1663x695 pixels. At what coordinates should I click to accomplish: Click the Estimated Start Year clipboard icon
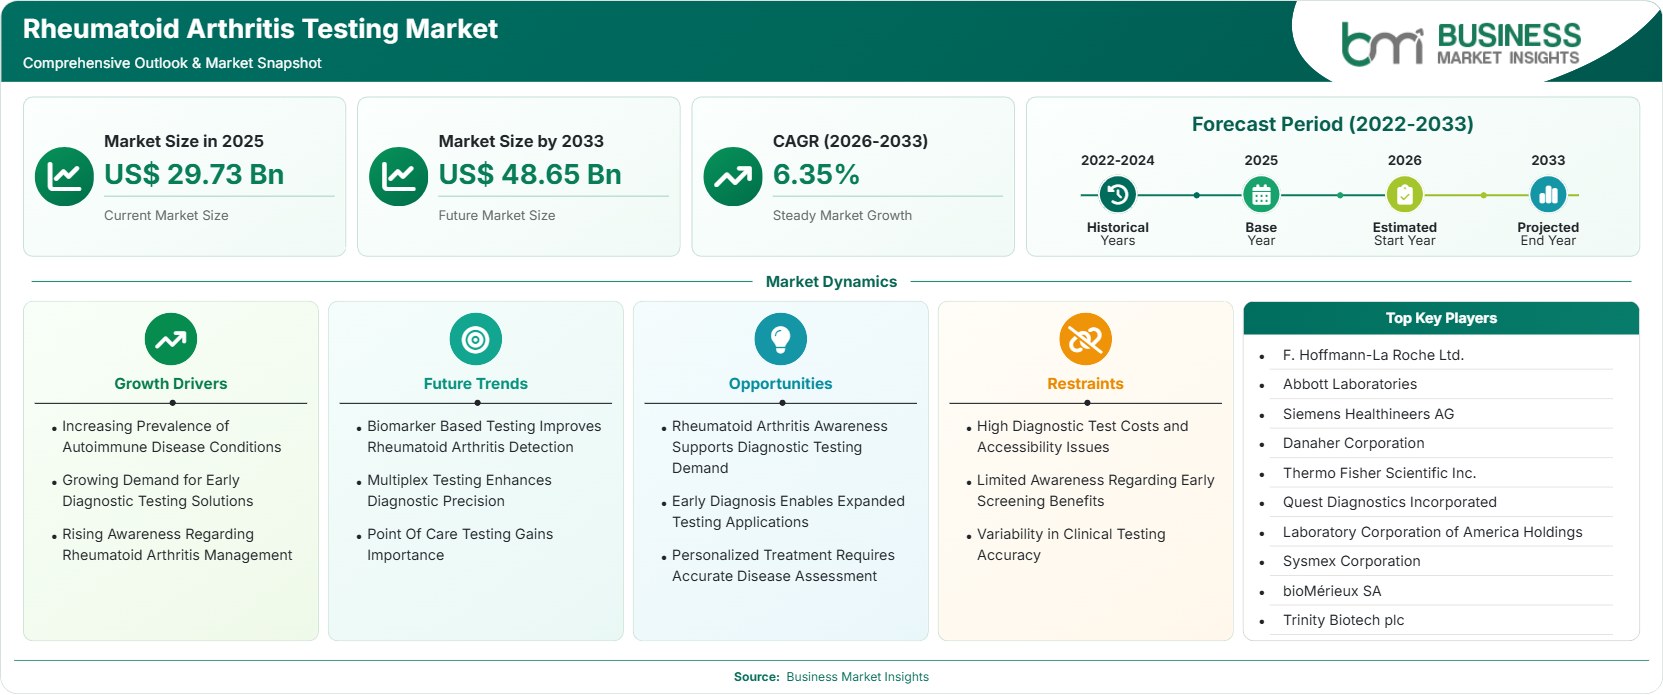1404,195
